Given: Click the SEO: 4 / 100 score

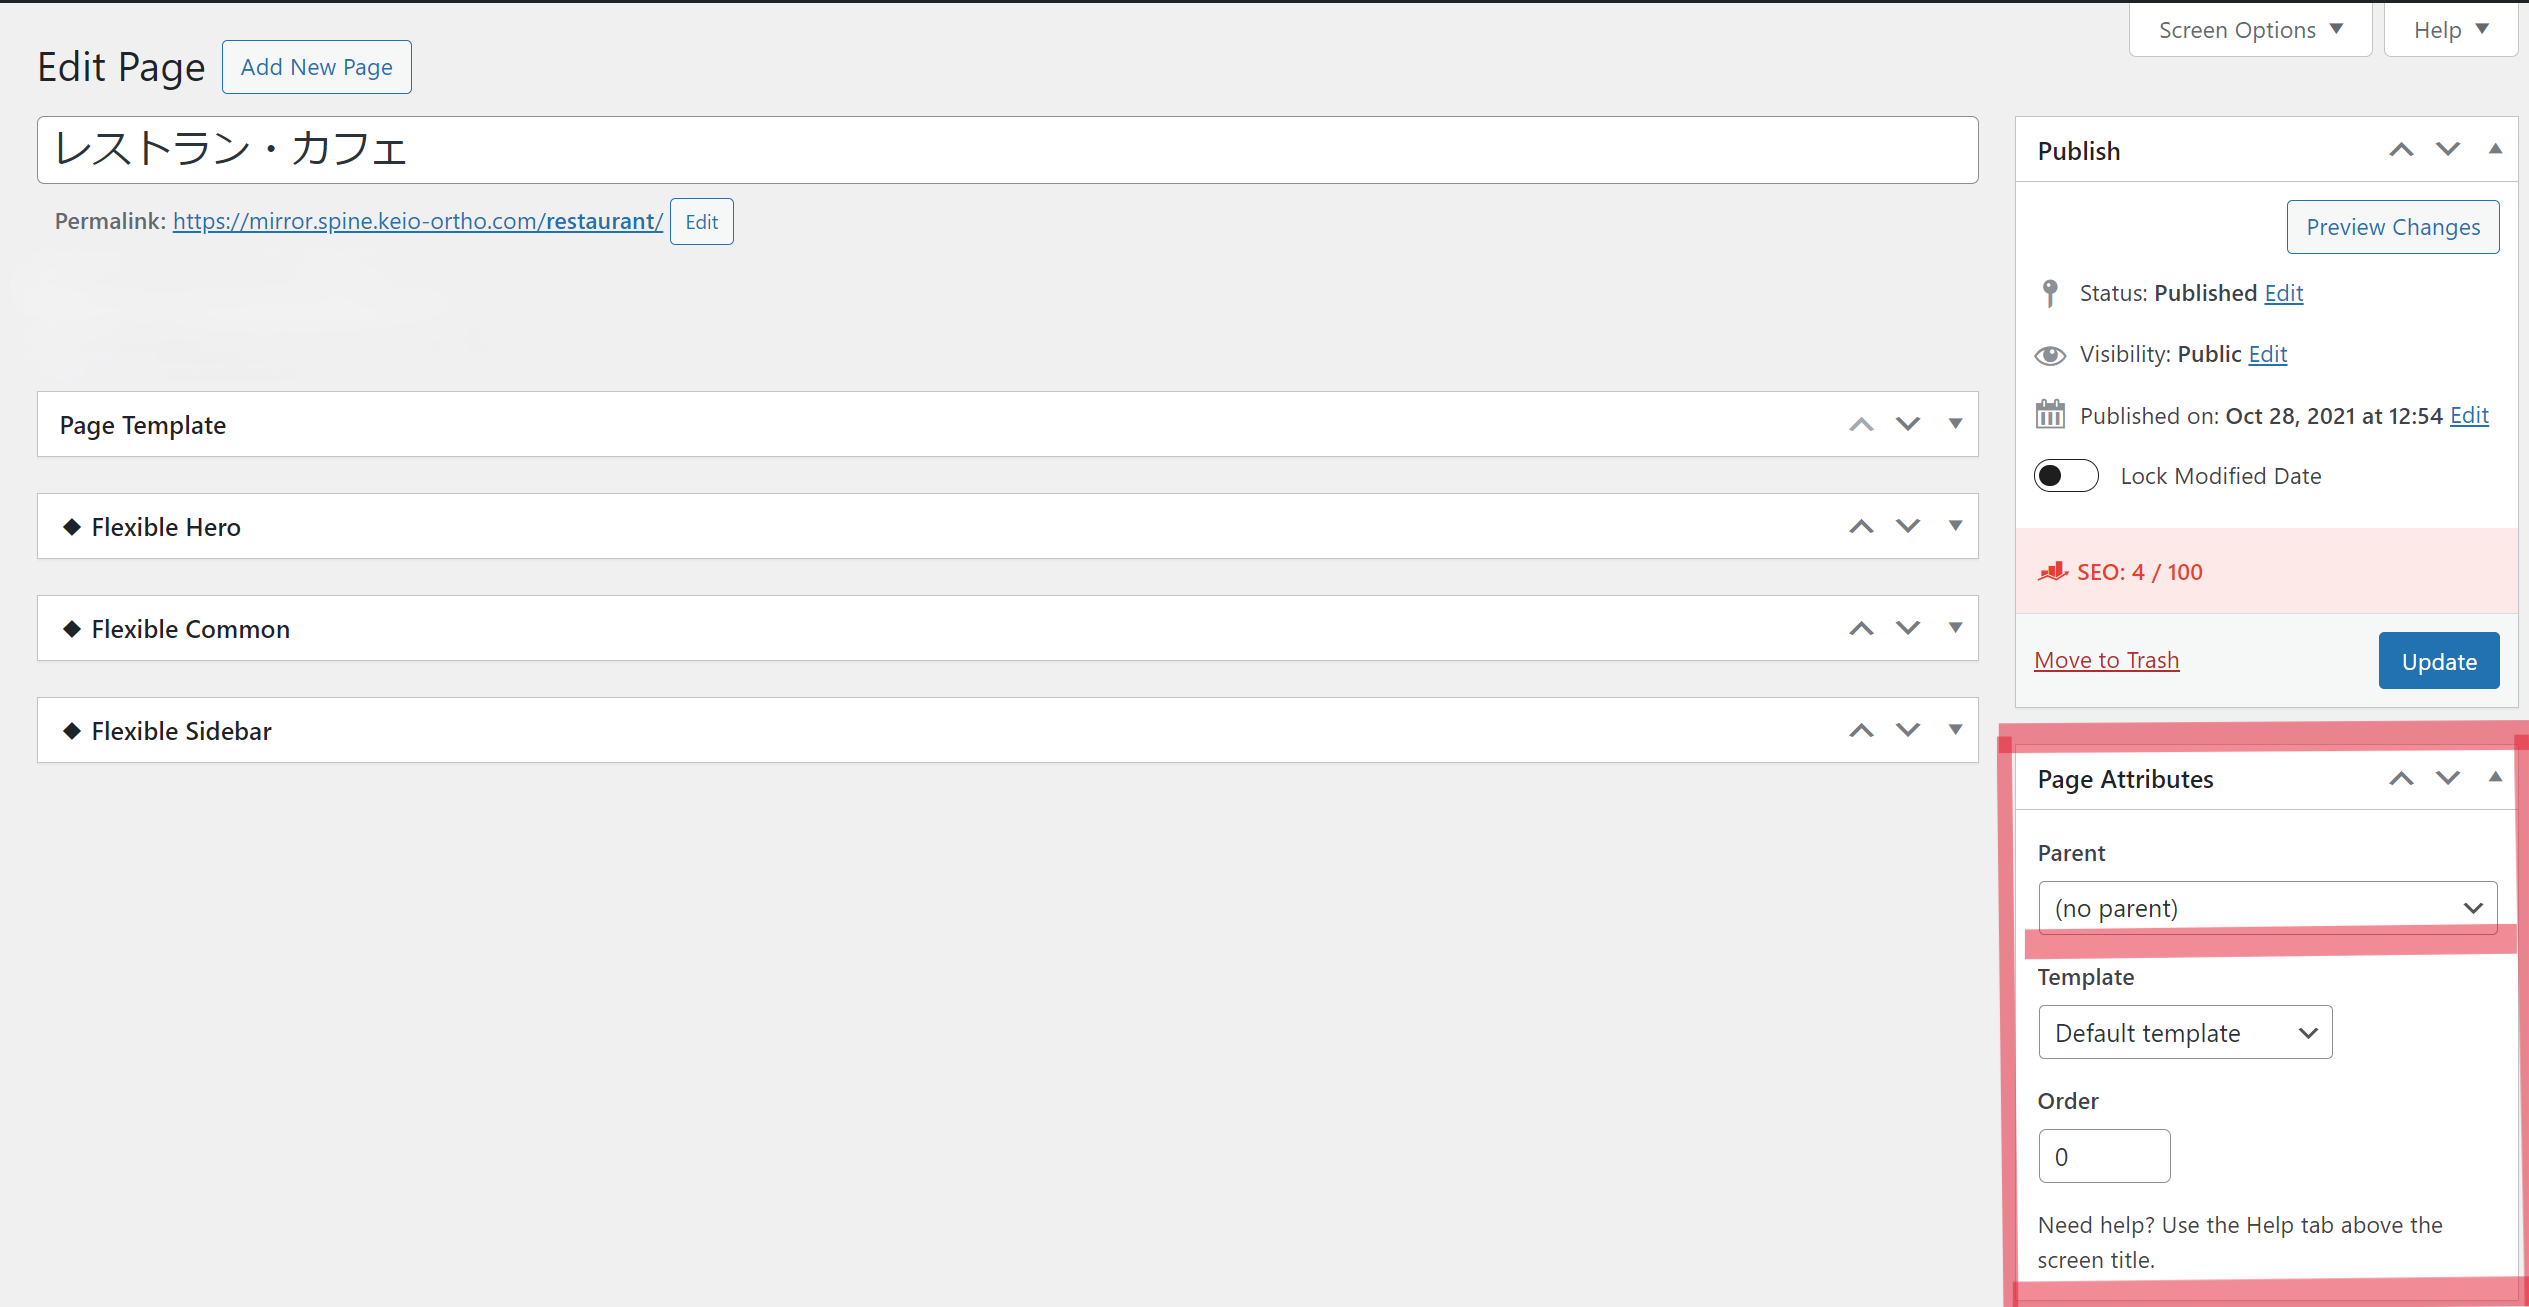Looking at the screenshot, I should pos(2140,572).
